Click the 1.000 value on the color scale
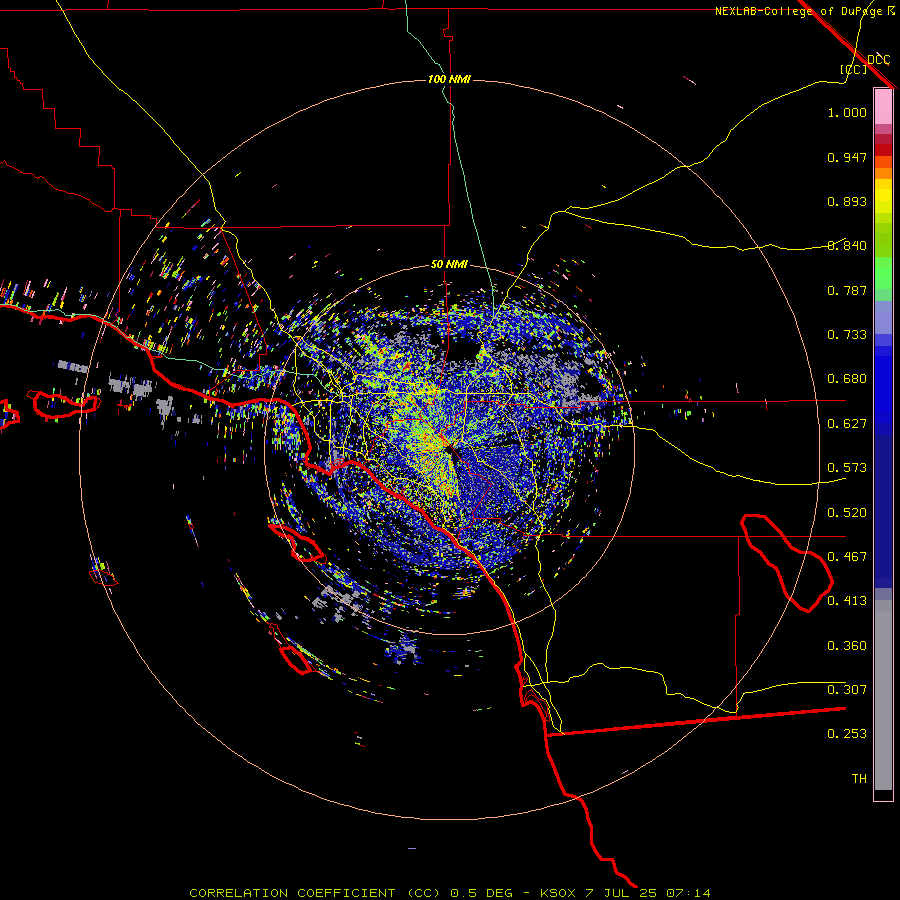Screen dimensions: 900x900 pyautogui.click(x=847, y=112)
